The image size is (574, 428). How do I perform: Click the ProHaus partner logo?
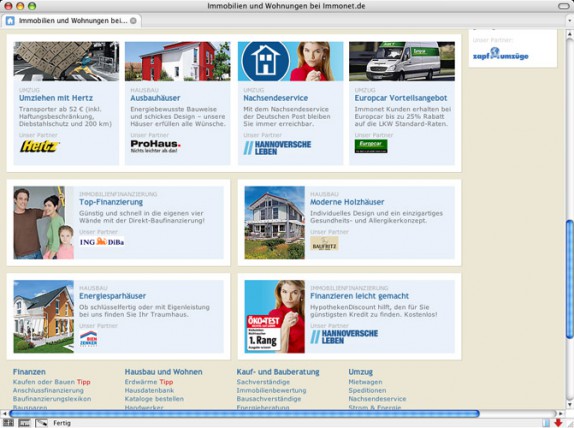coord(156,146)
